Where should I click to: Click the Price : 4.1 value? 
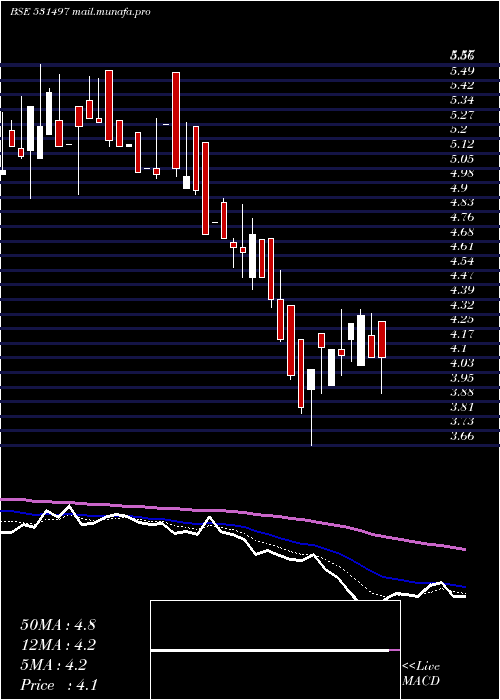(59, 685)
